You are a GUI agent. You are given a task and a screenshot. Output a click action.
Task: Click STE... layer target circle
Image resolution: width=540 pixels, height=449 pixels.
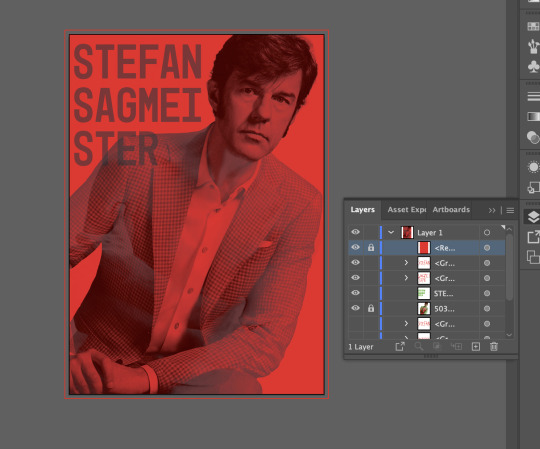487,293
